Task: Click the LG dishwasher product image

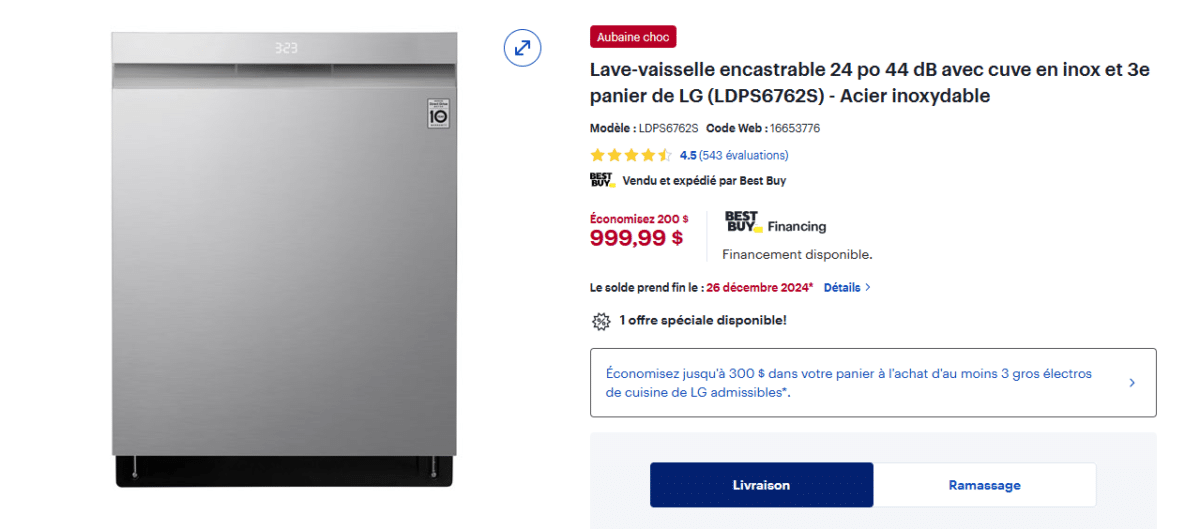Action: 285,260
